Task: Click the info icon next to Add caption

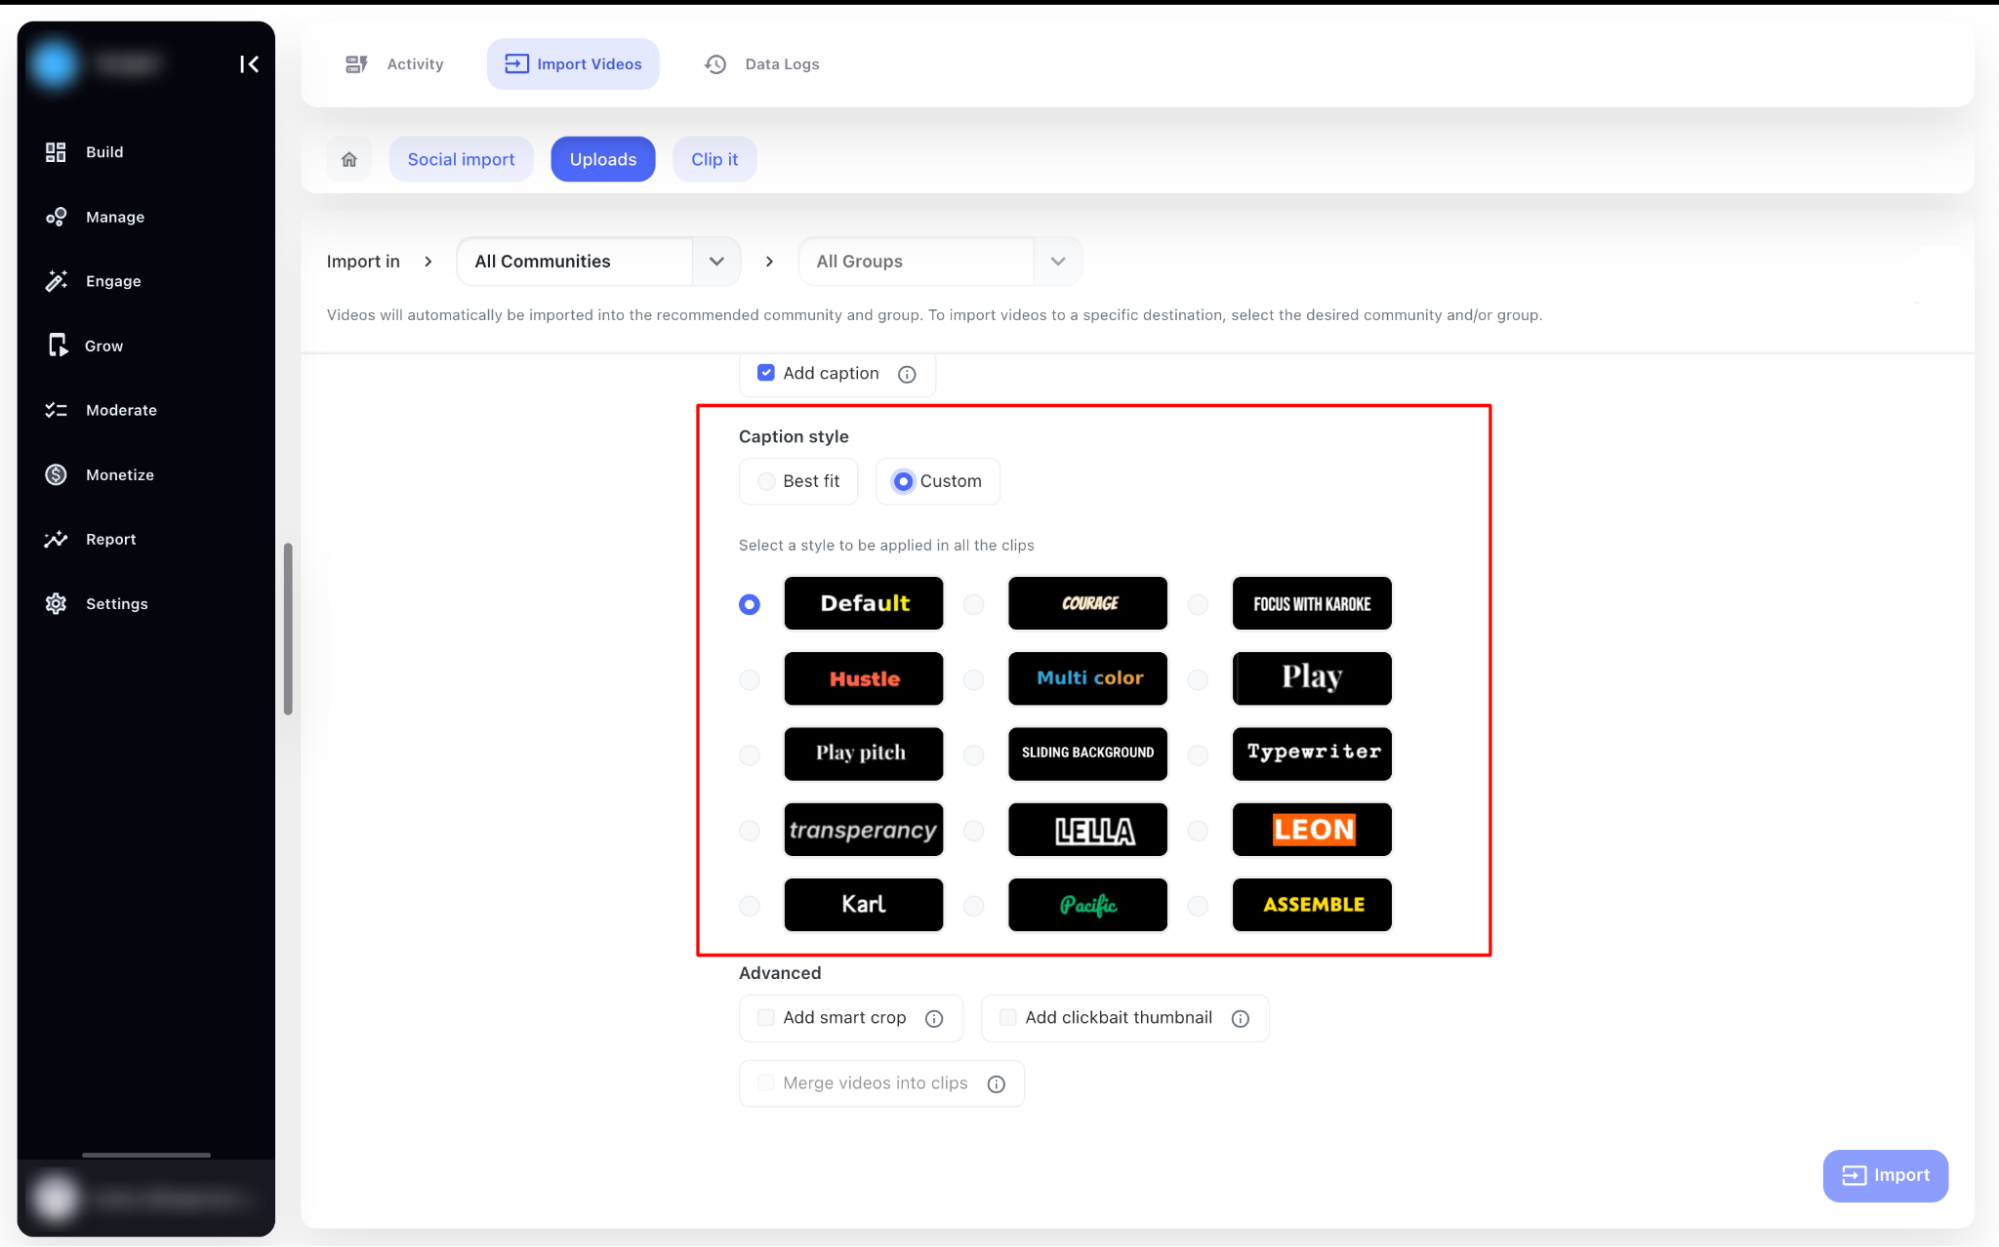Action: click(x=907, y=374)
